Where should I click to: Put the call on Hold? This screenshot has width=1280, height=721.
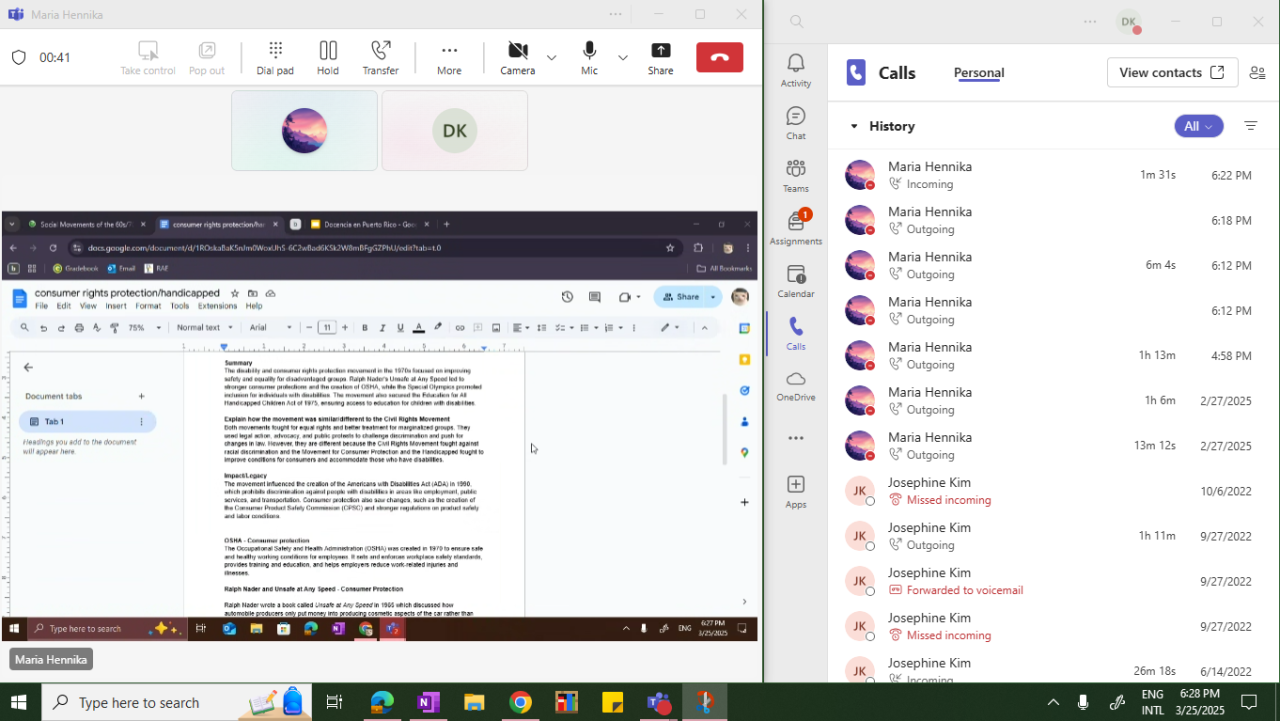tap(328, 58)
